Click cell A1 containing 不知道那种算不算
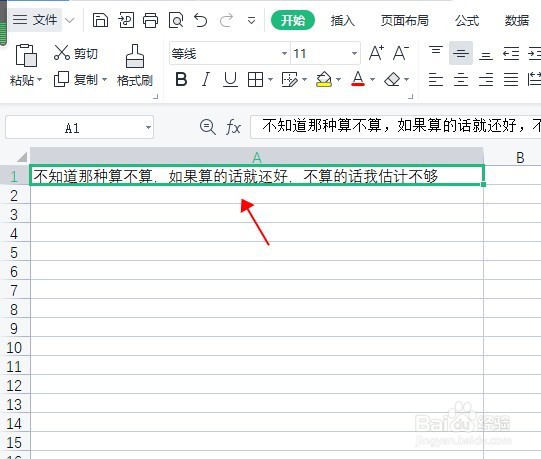Viewport: 541px width, 459px height. pos(257,176)
